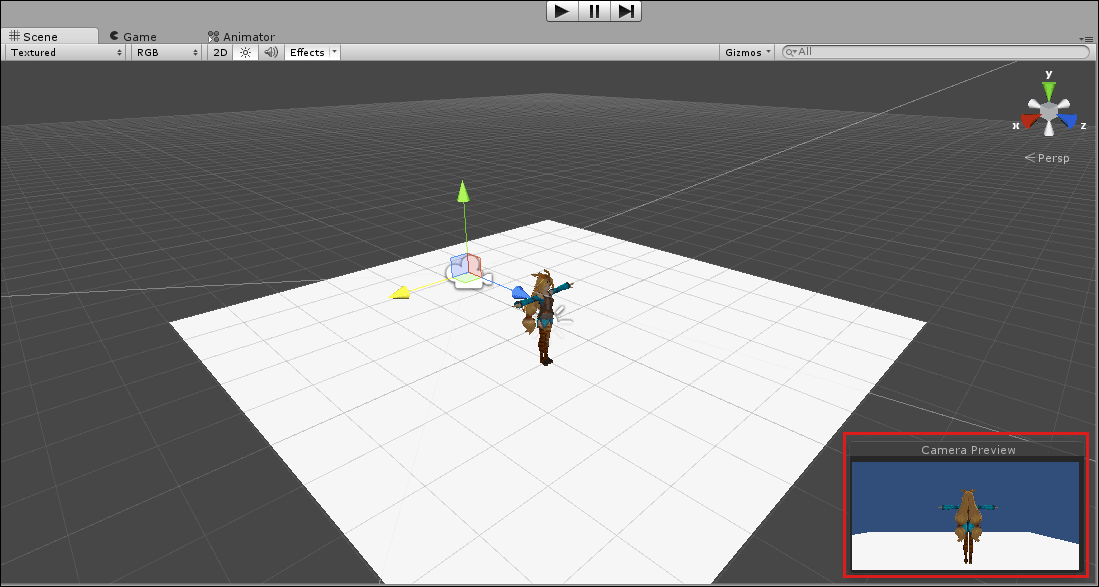Click the blue Z move handle arrow
This screenshot has width=1099, height=587.
[x=518, y=291]
